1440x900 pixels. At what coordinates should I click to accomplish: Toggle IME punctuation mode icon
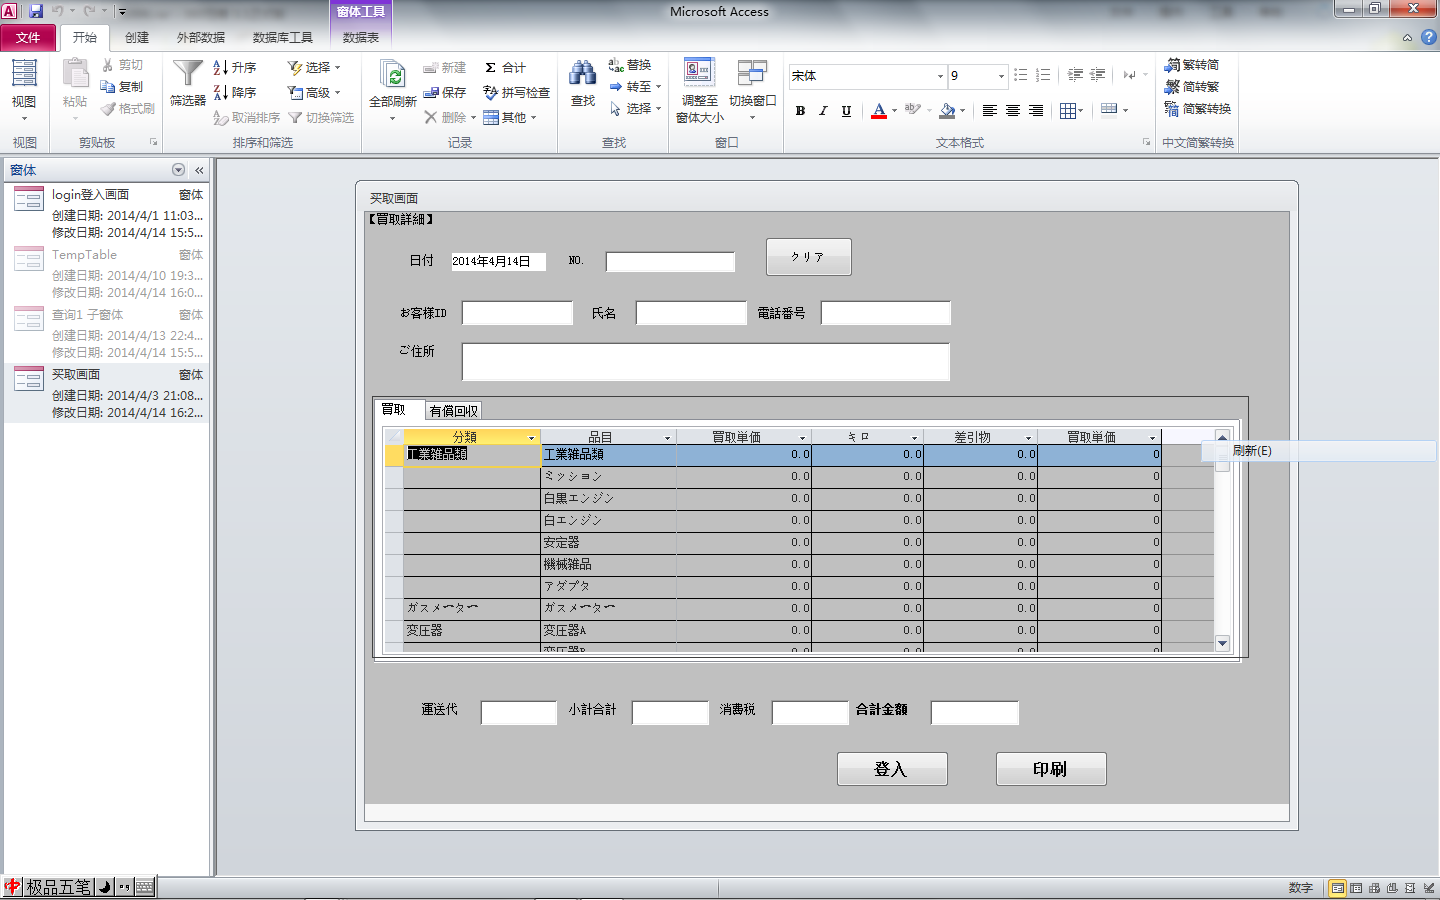pos(124,887)
